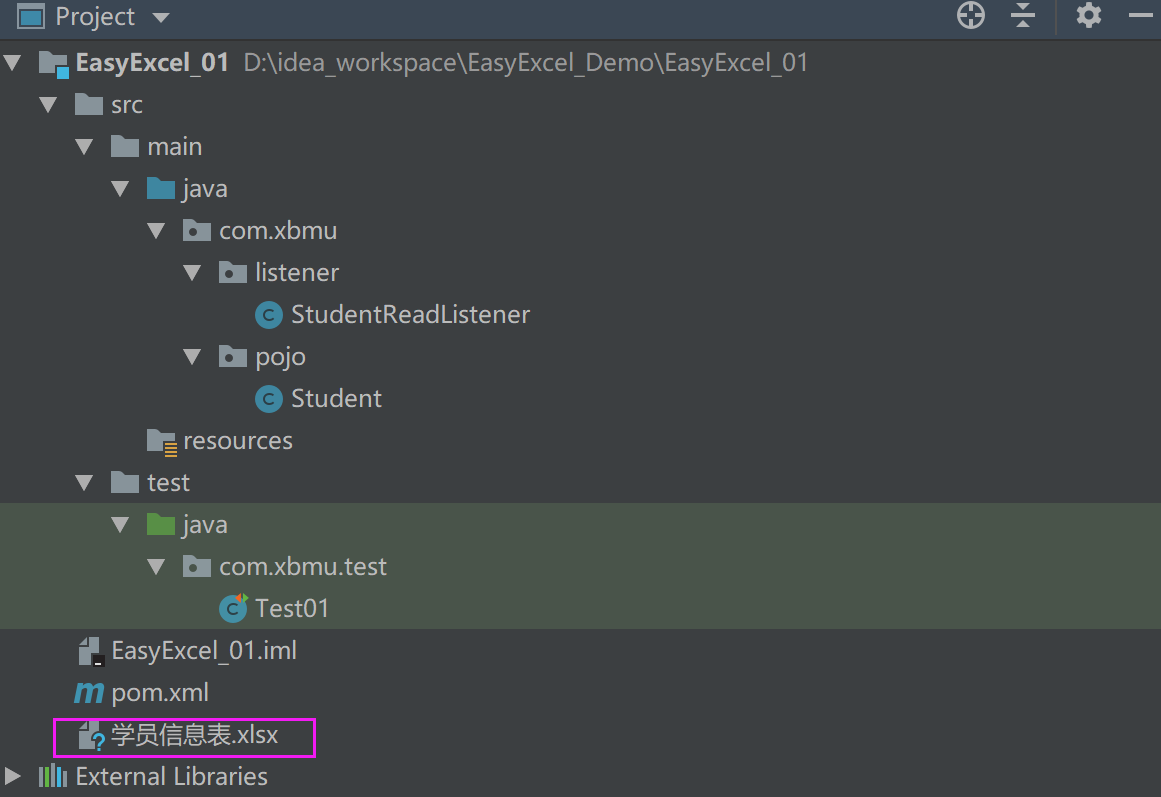Click the Student class icon
Image resolution: width=1161 pixels, height=797 pixels.
(x=269, y=398)
